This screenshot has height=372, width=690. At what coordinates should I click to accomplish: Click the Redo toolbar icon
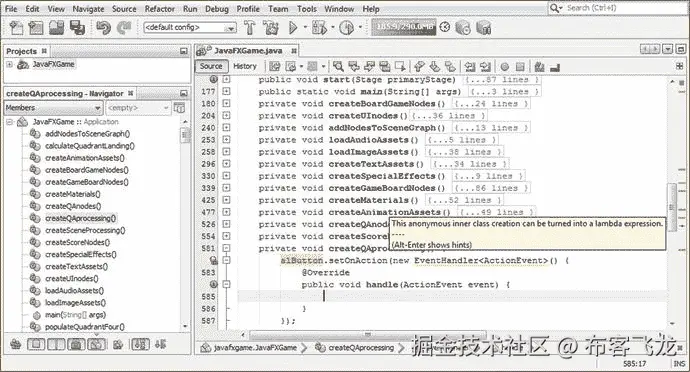[x=124, y=28]
